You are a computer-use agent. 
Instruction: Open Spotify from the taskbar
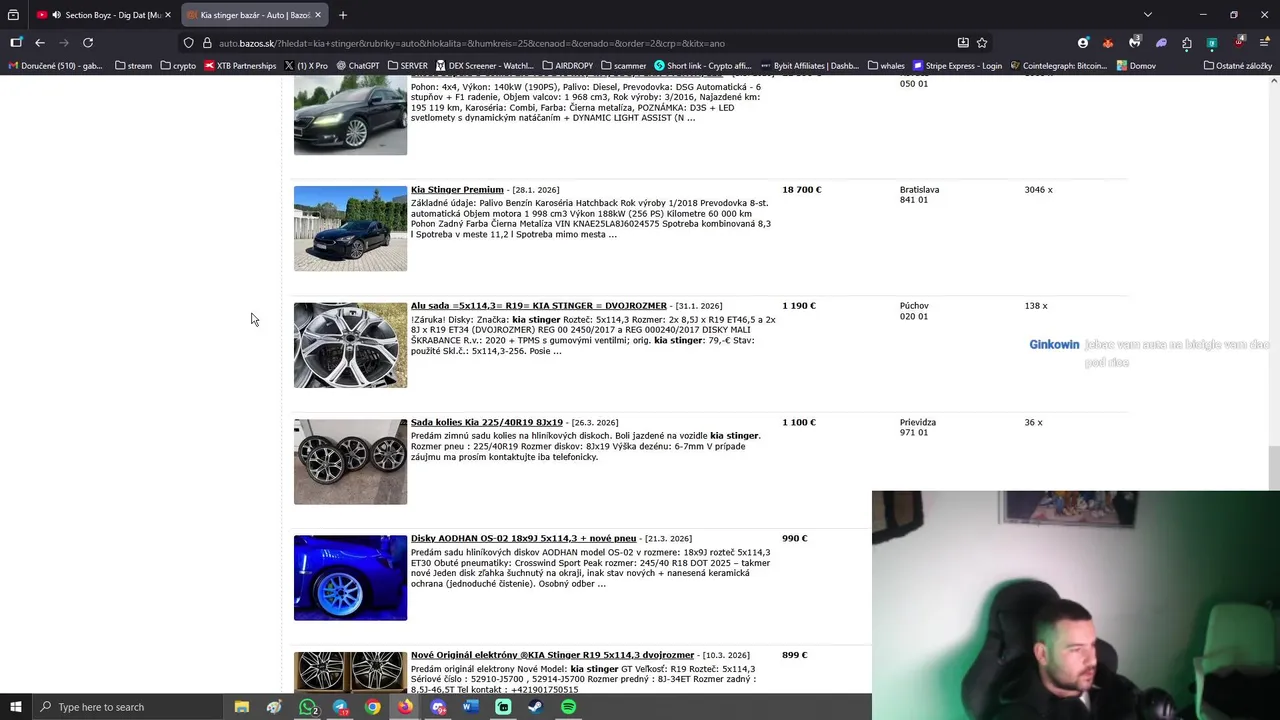tap(569, 707)
